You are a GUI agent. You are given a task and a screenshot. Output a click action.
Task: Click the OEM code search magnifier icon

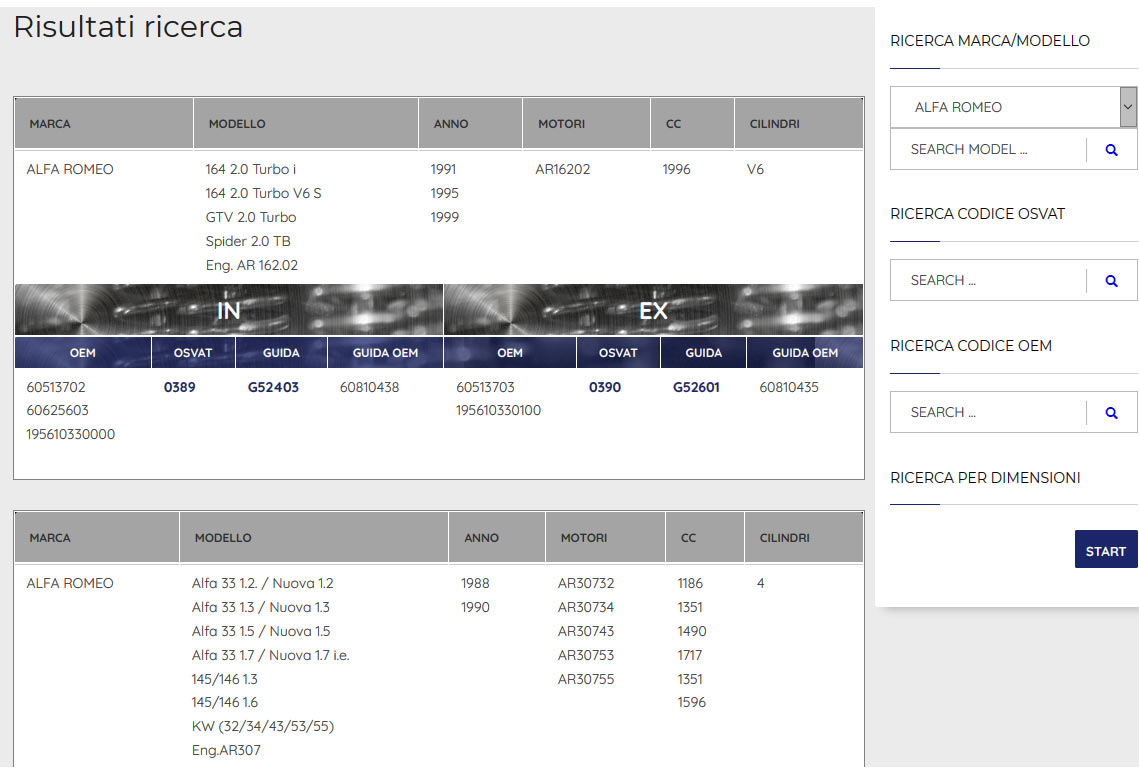[x=1111, y=412]
